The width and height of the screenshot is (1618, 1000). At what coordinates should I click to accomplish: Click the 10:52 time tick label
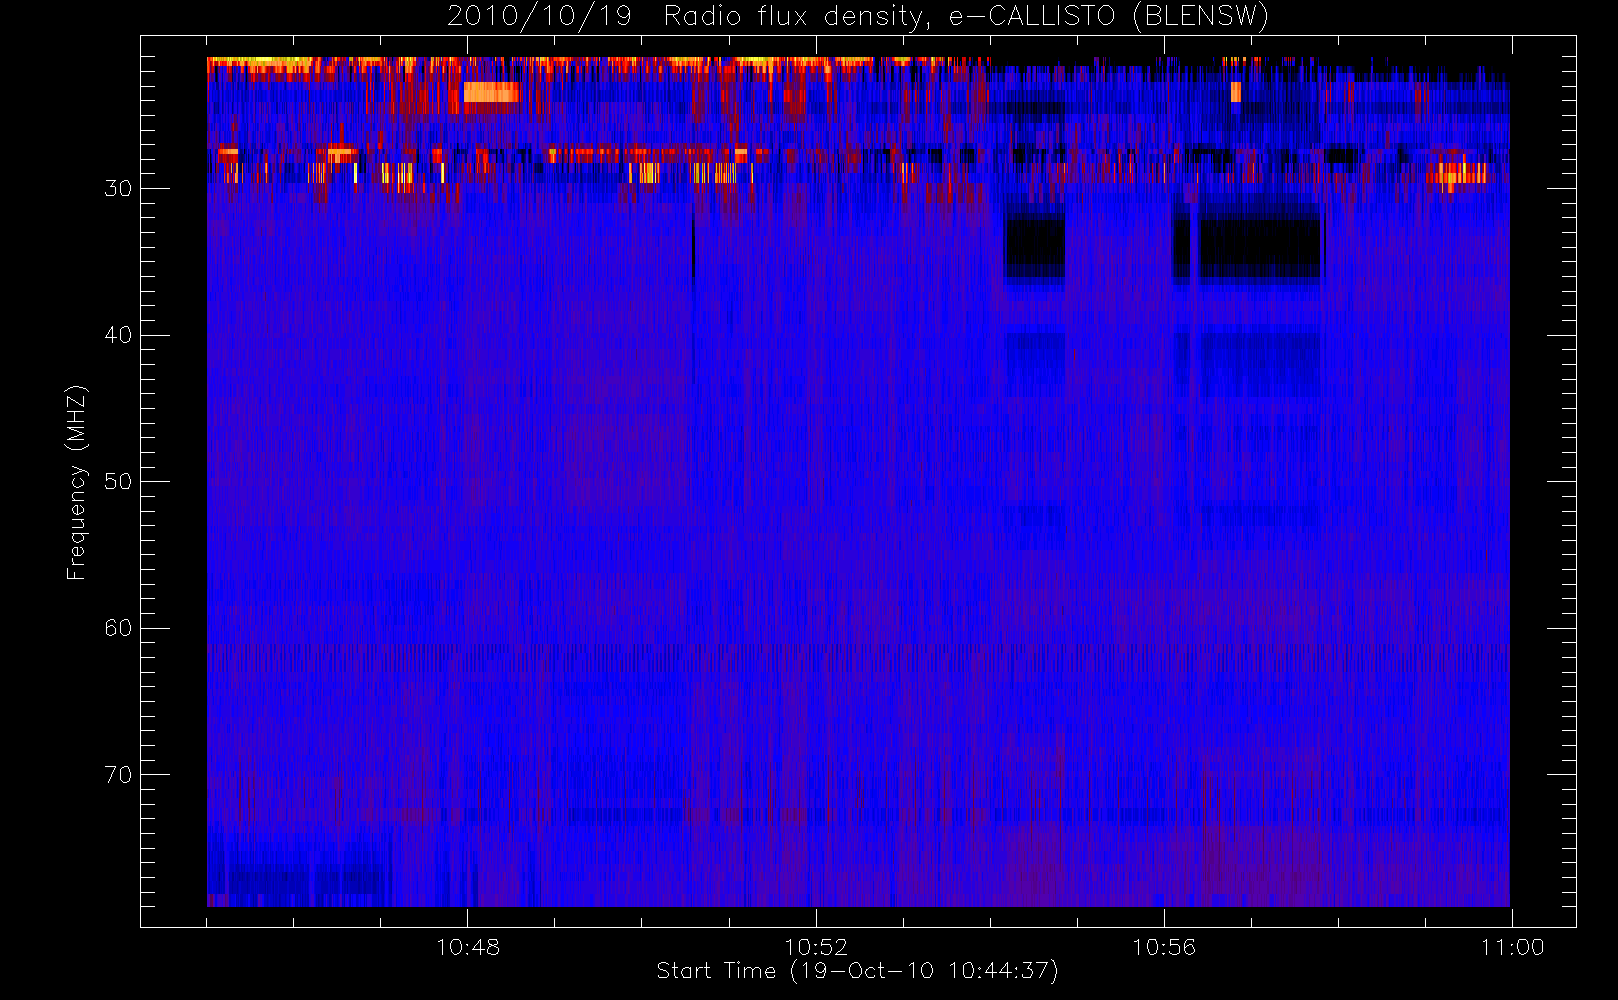click(x=815, y=947)
